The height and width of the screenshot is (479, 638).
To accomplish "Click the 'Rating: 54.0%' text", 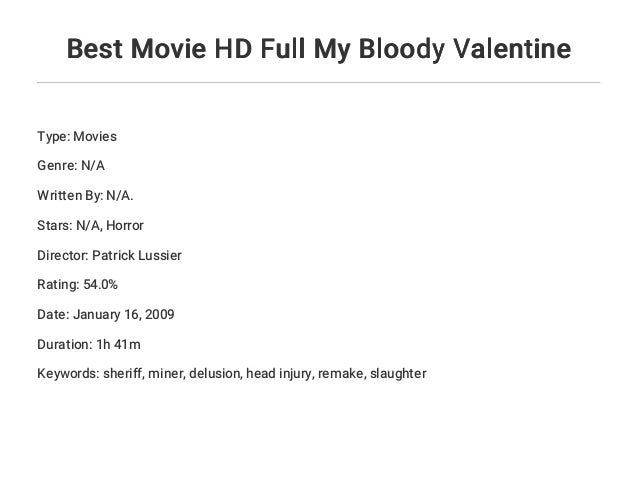I will (x=77, y=284).
